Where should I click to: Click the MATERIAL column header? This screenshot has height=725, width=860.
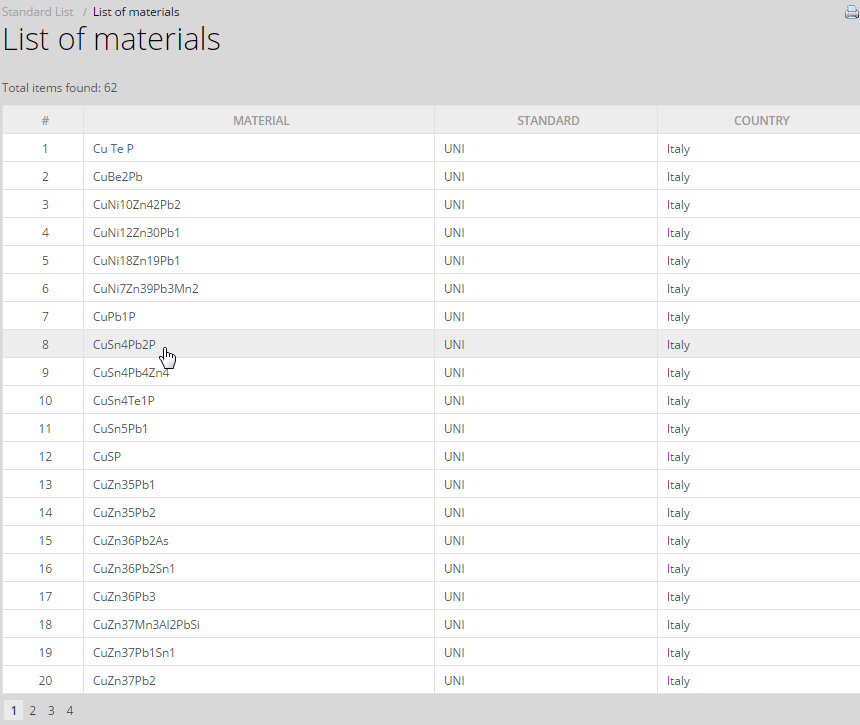point(261,121)
